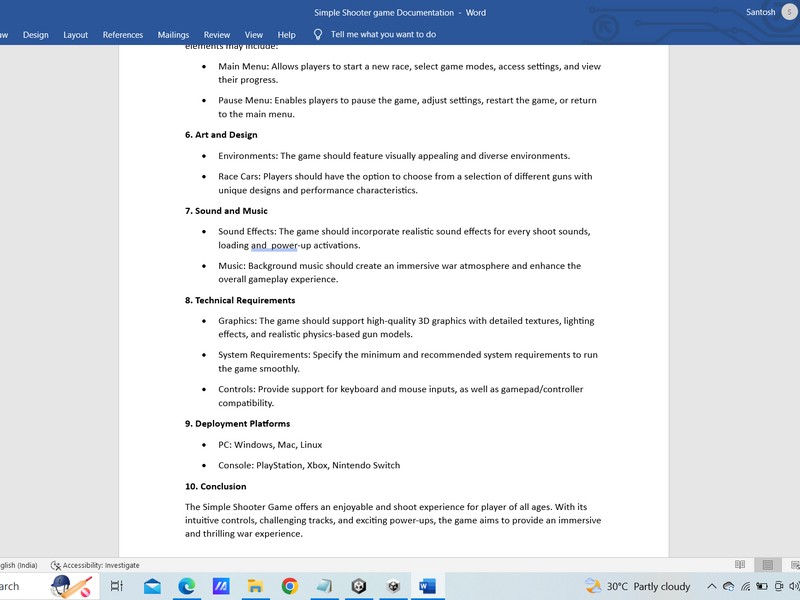Open the View ribbon tab

click(x=254, y=35)
